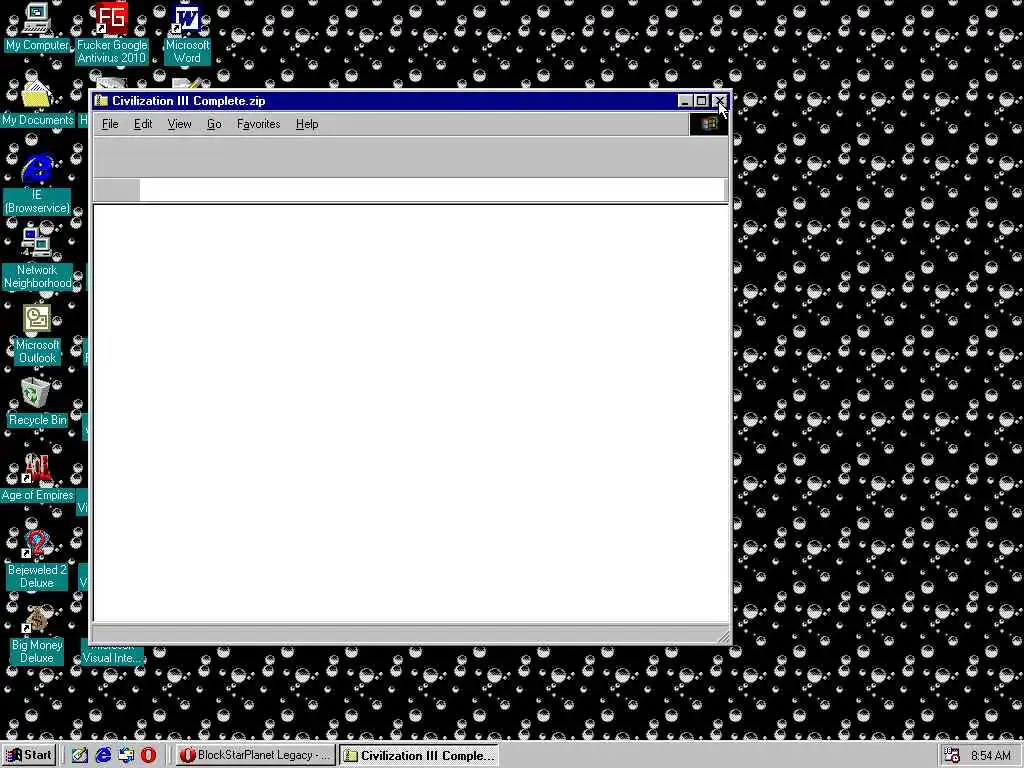
Task: Click the window's bottom-right resize grip
Action: (722, 637)
